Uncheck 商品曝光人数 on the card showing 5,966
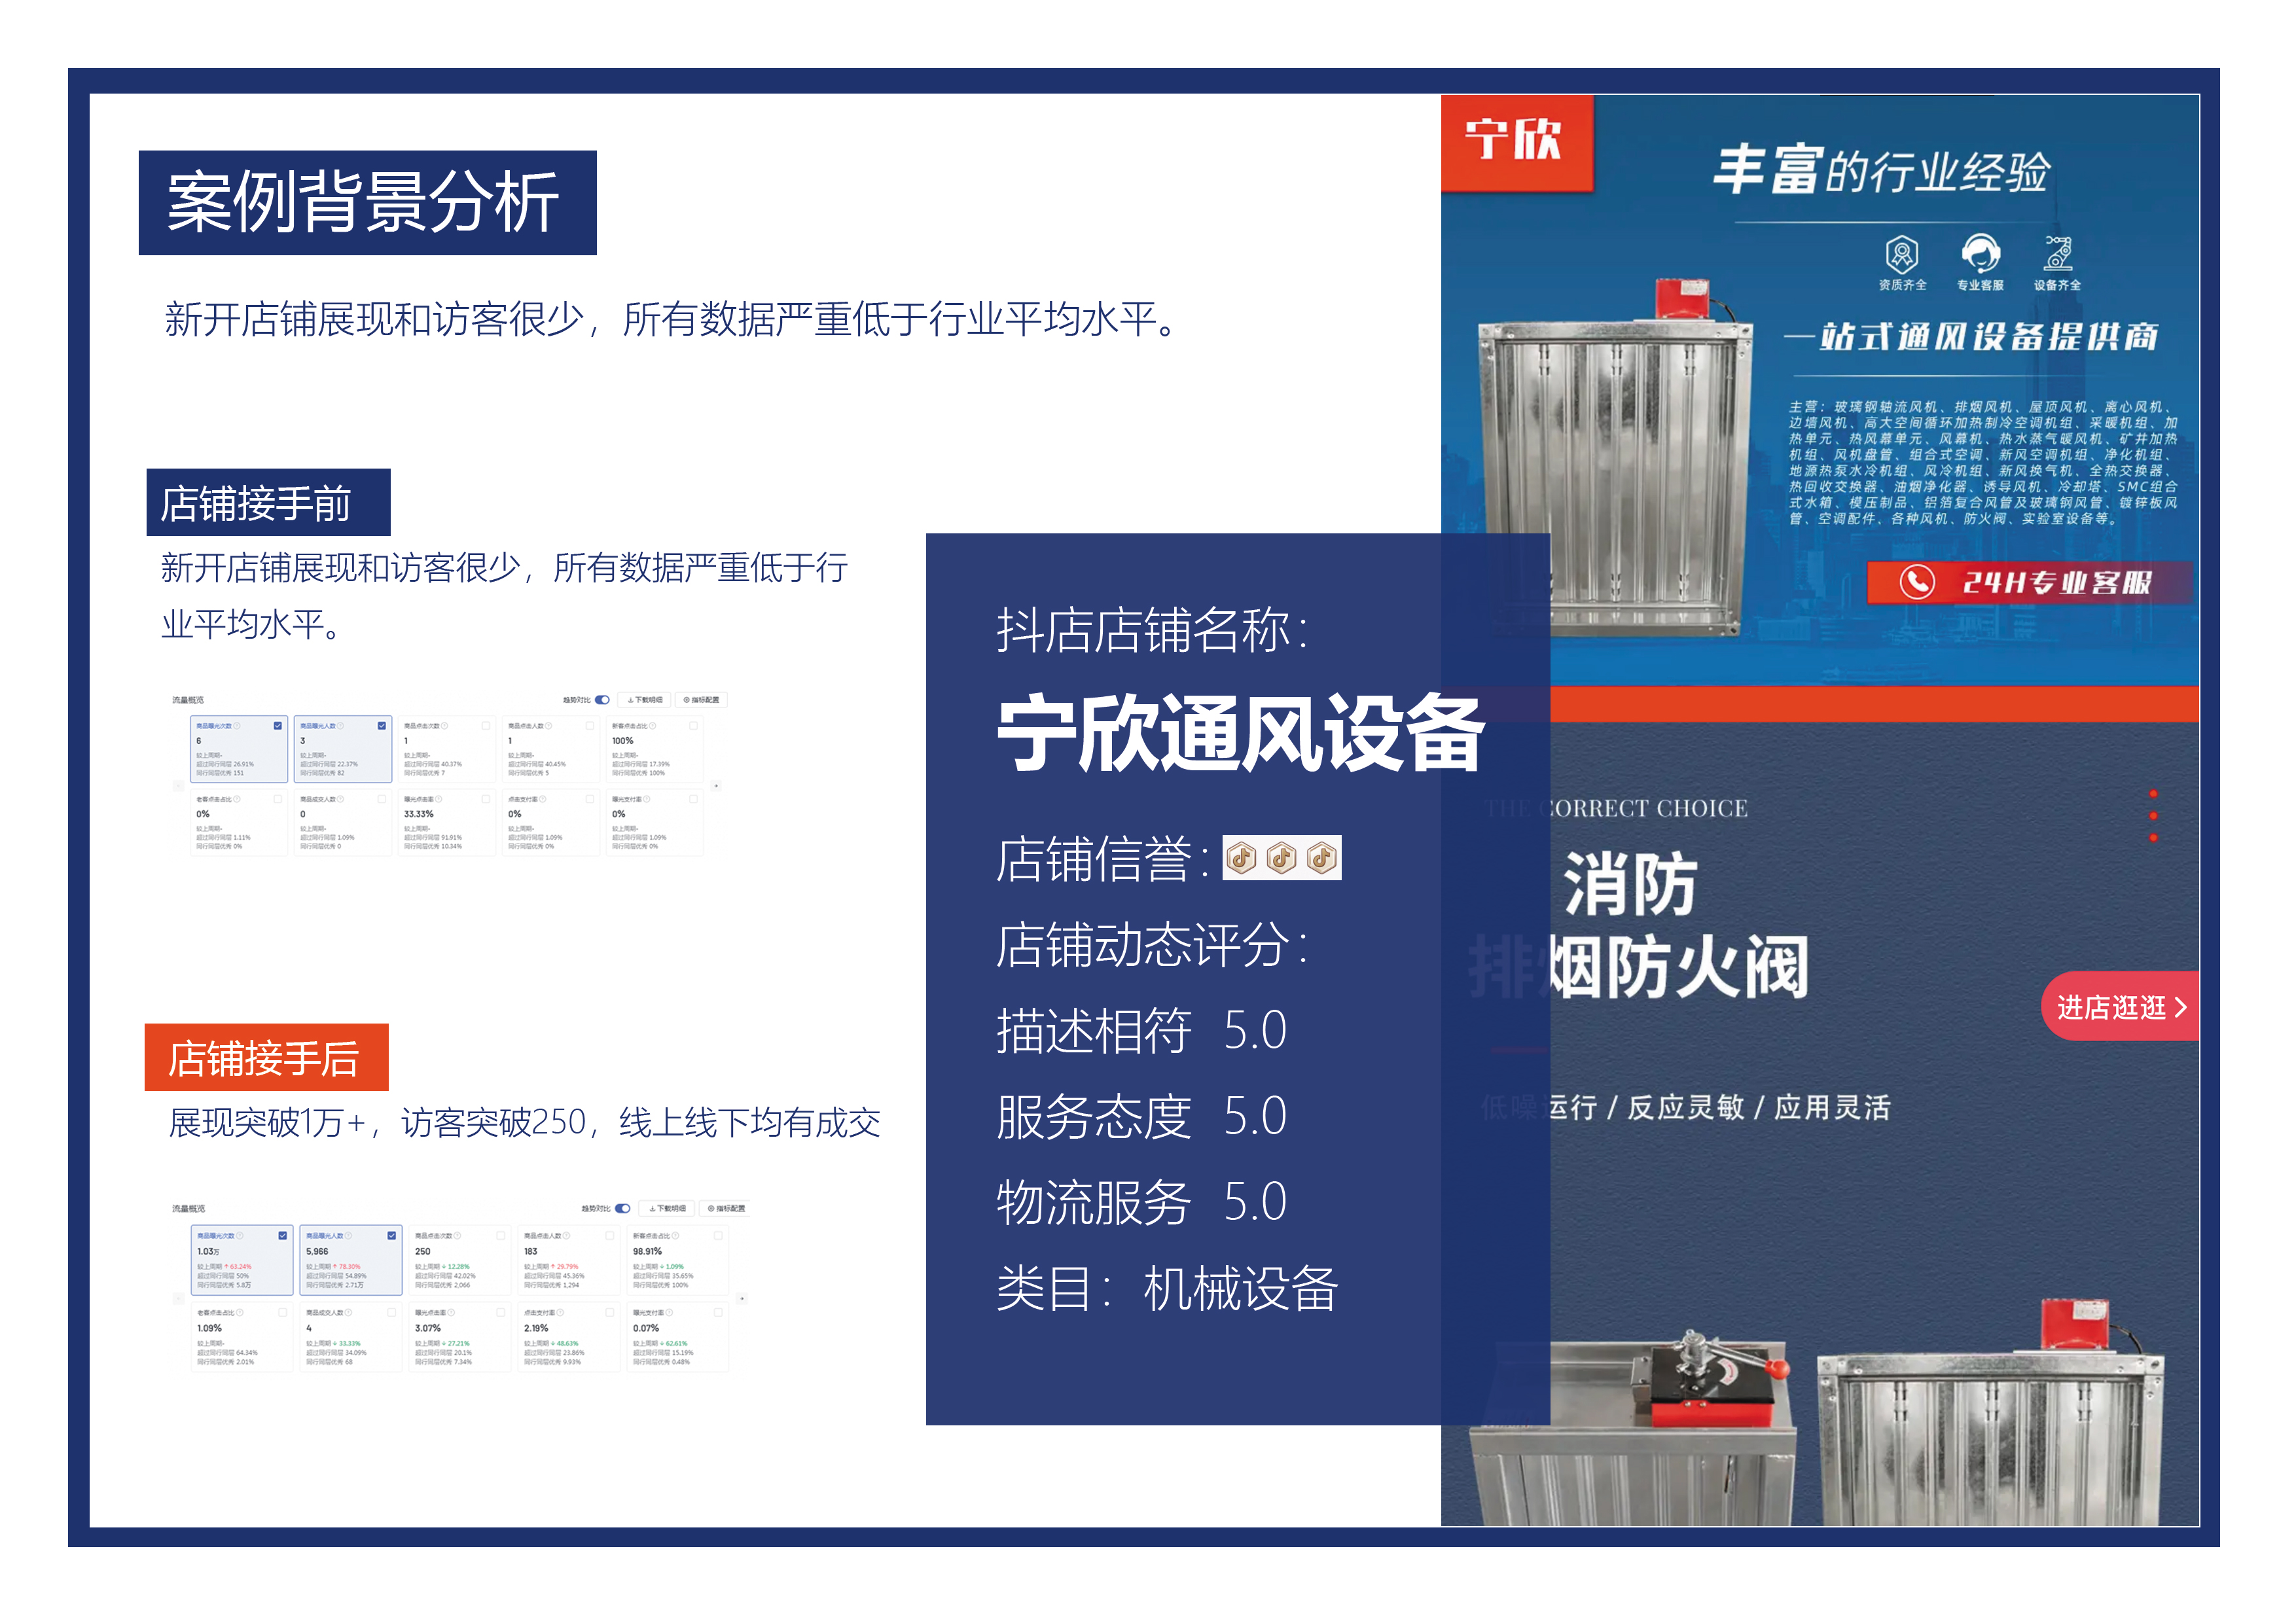The image size is (2296, 1623). tap(392, 1236)
